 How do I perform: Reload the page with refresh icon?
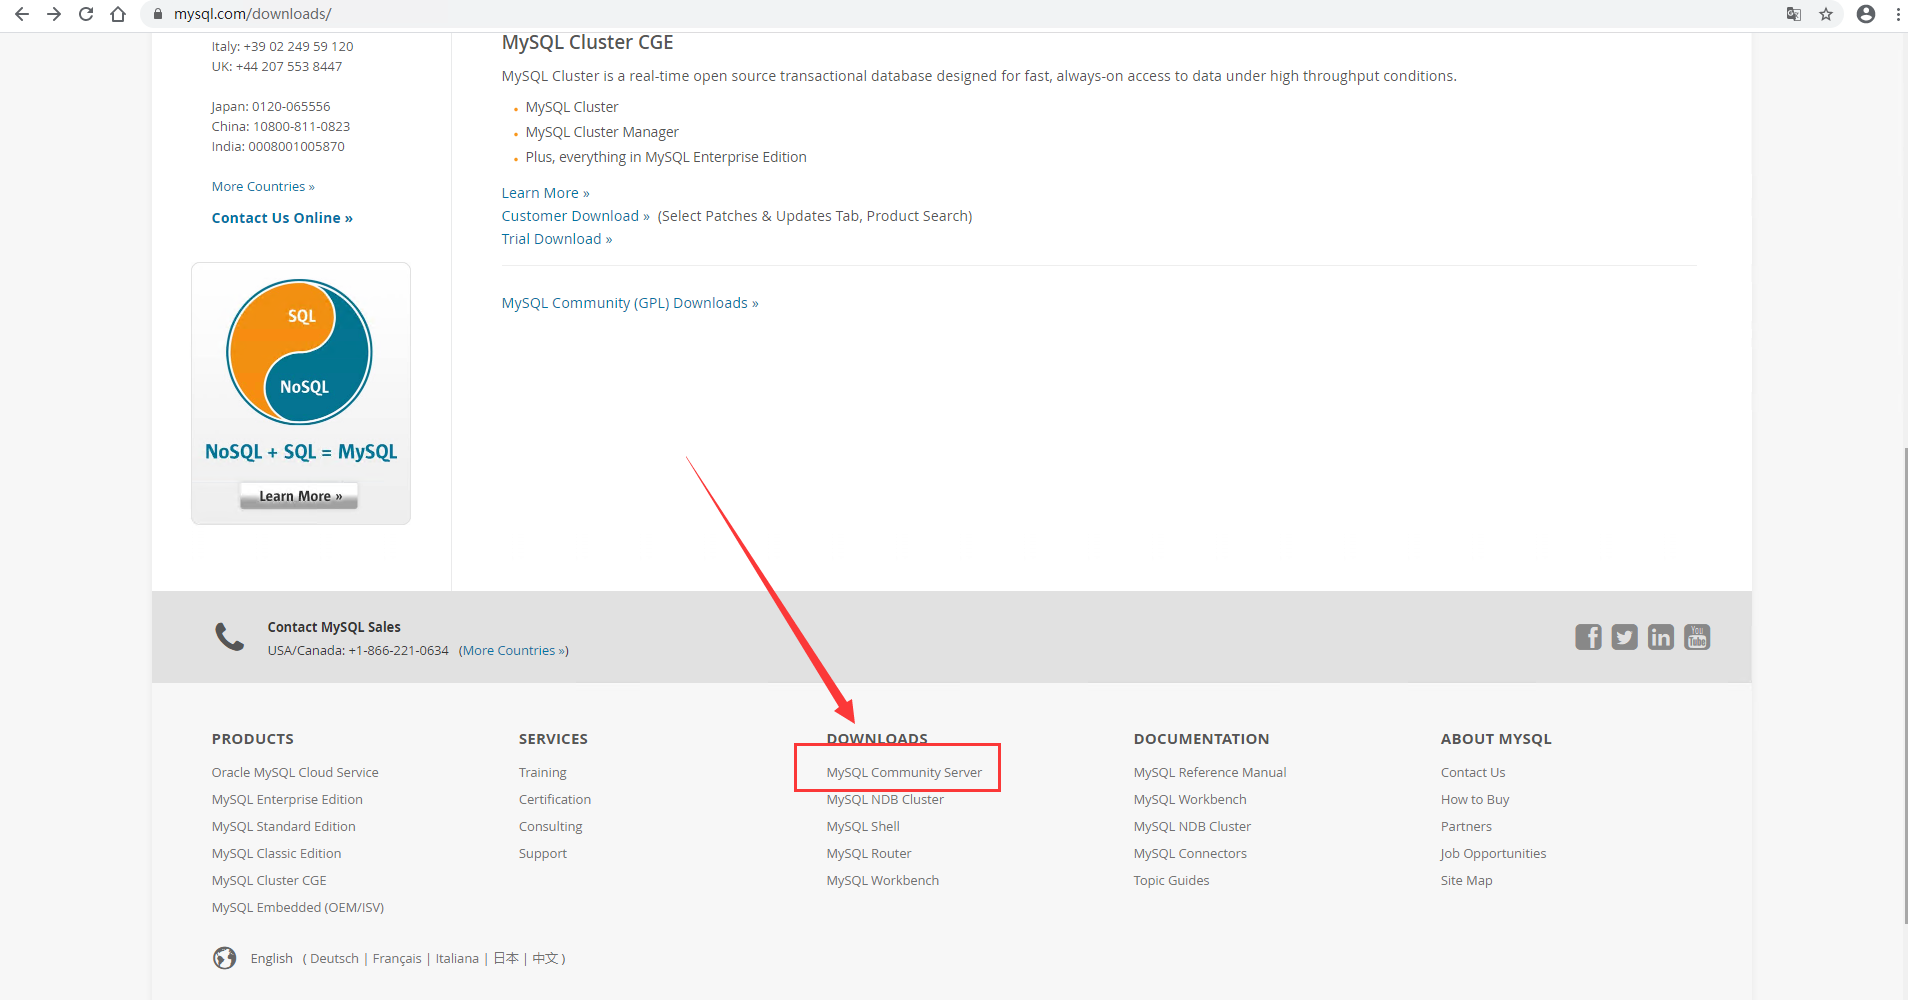coord(86,14)
